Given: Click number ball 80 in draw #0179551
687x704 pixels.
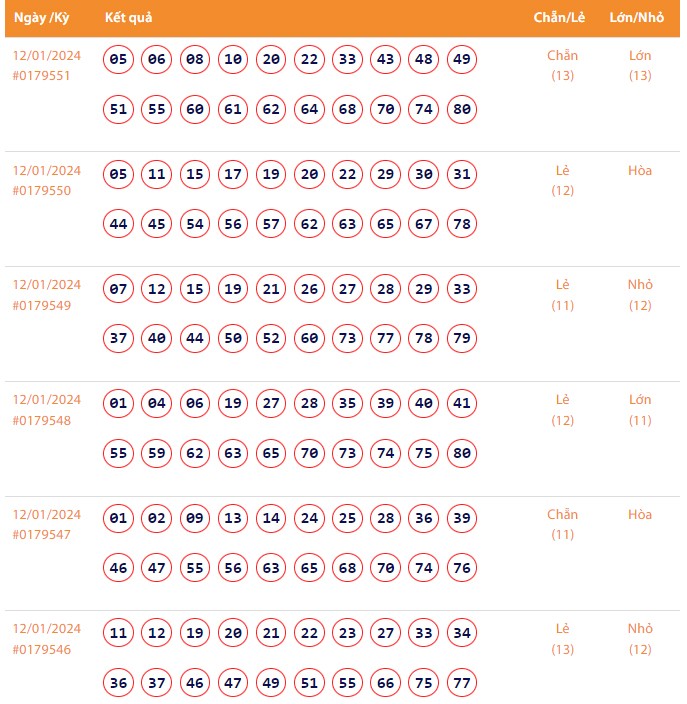Looking at the screenshot, I should point(461,109).
